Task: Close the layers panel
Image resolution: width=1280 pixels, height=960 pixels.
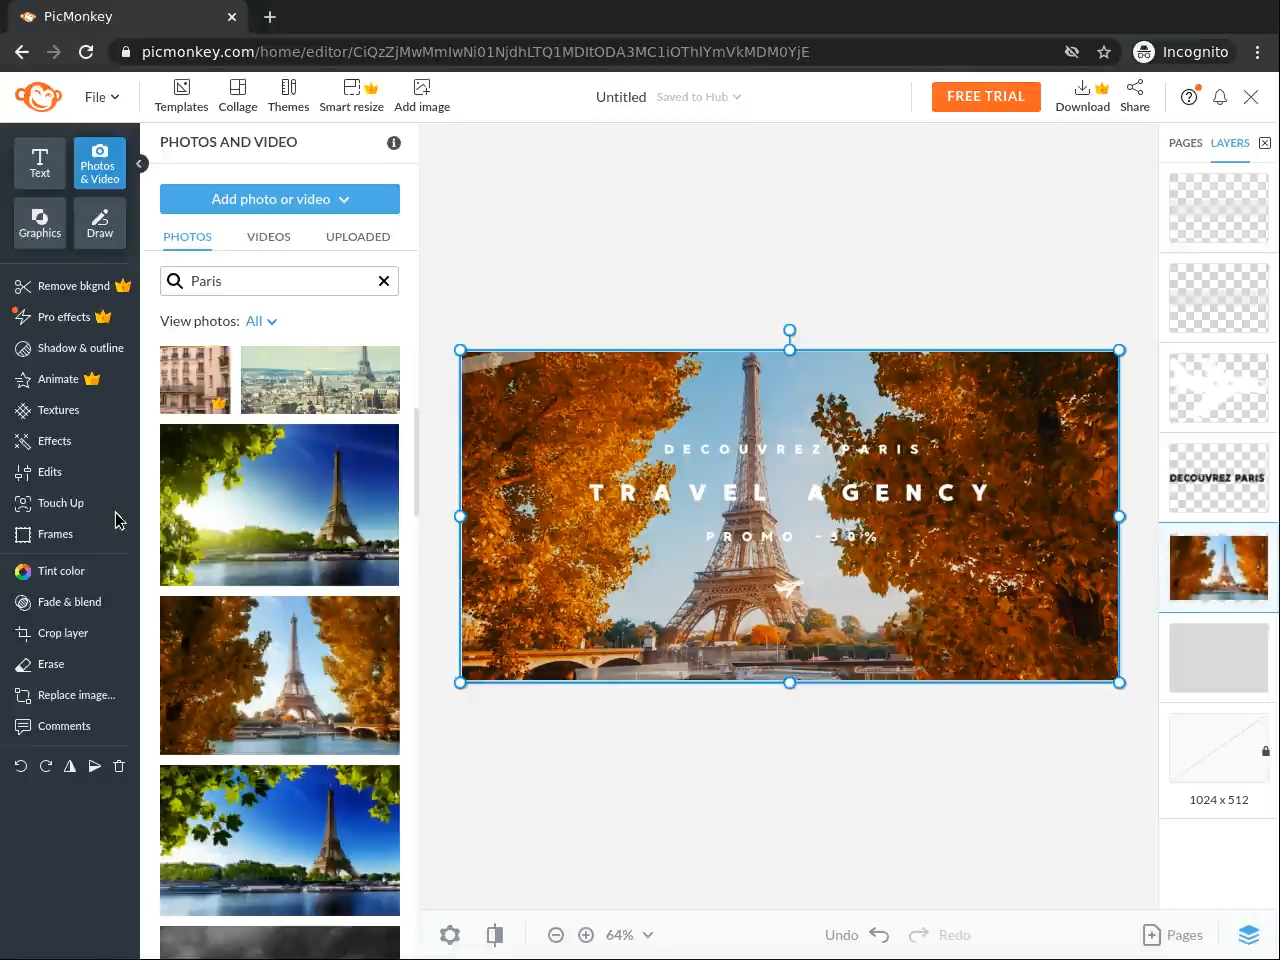Action: tap(1265, 143)
